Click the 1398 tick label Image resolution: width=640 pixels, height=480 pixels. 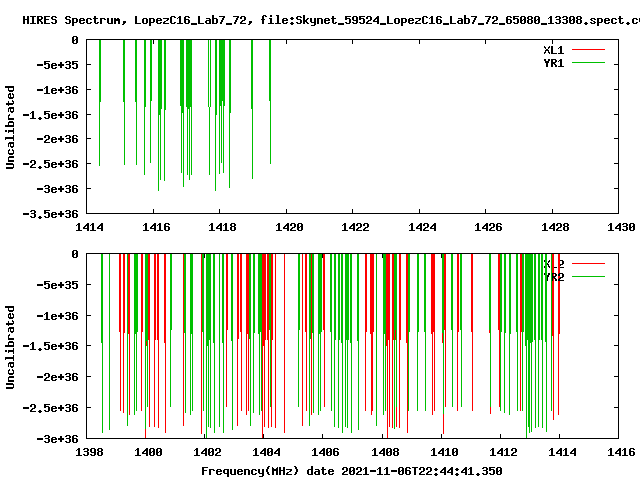[x=89, y=452]
